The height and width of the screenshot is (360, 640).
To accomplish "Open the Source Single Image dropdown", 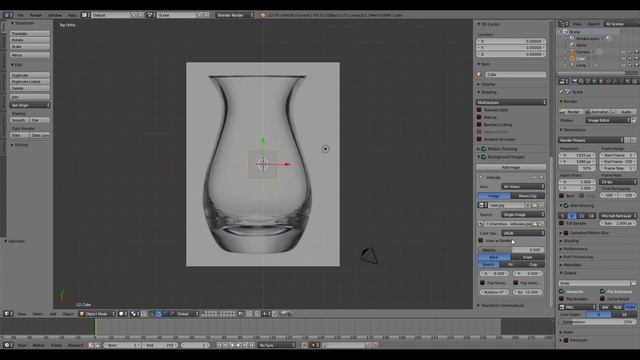I will point(523,214).
